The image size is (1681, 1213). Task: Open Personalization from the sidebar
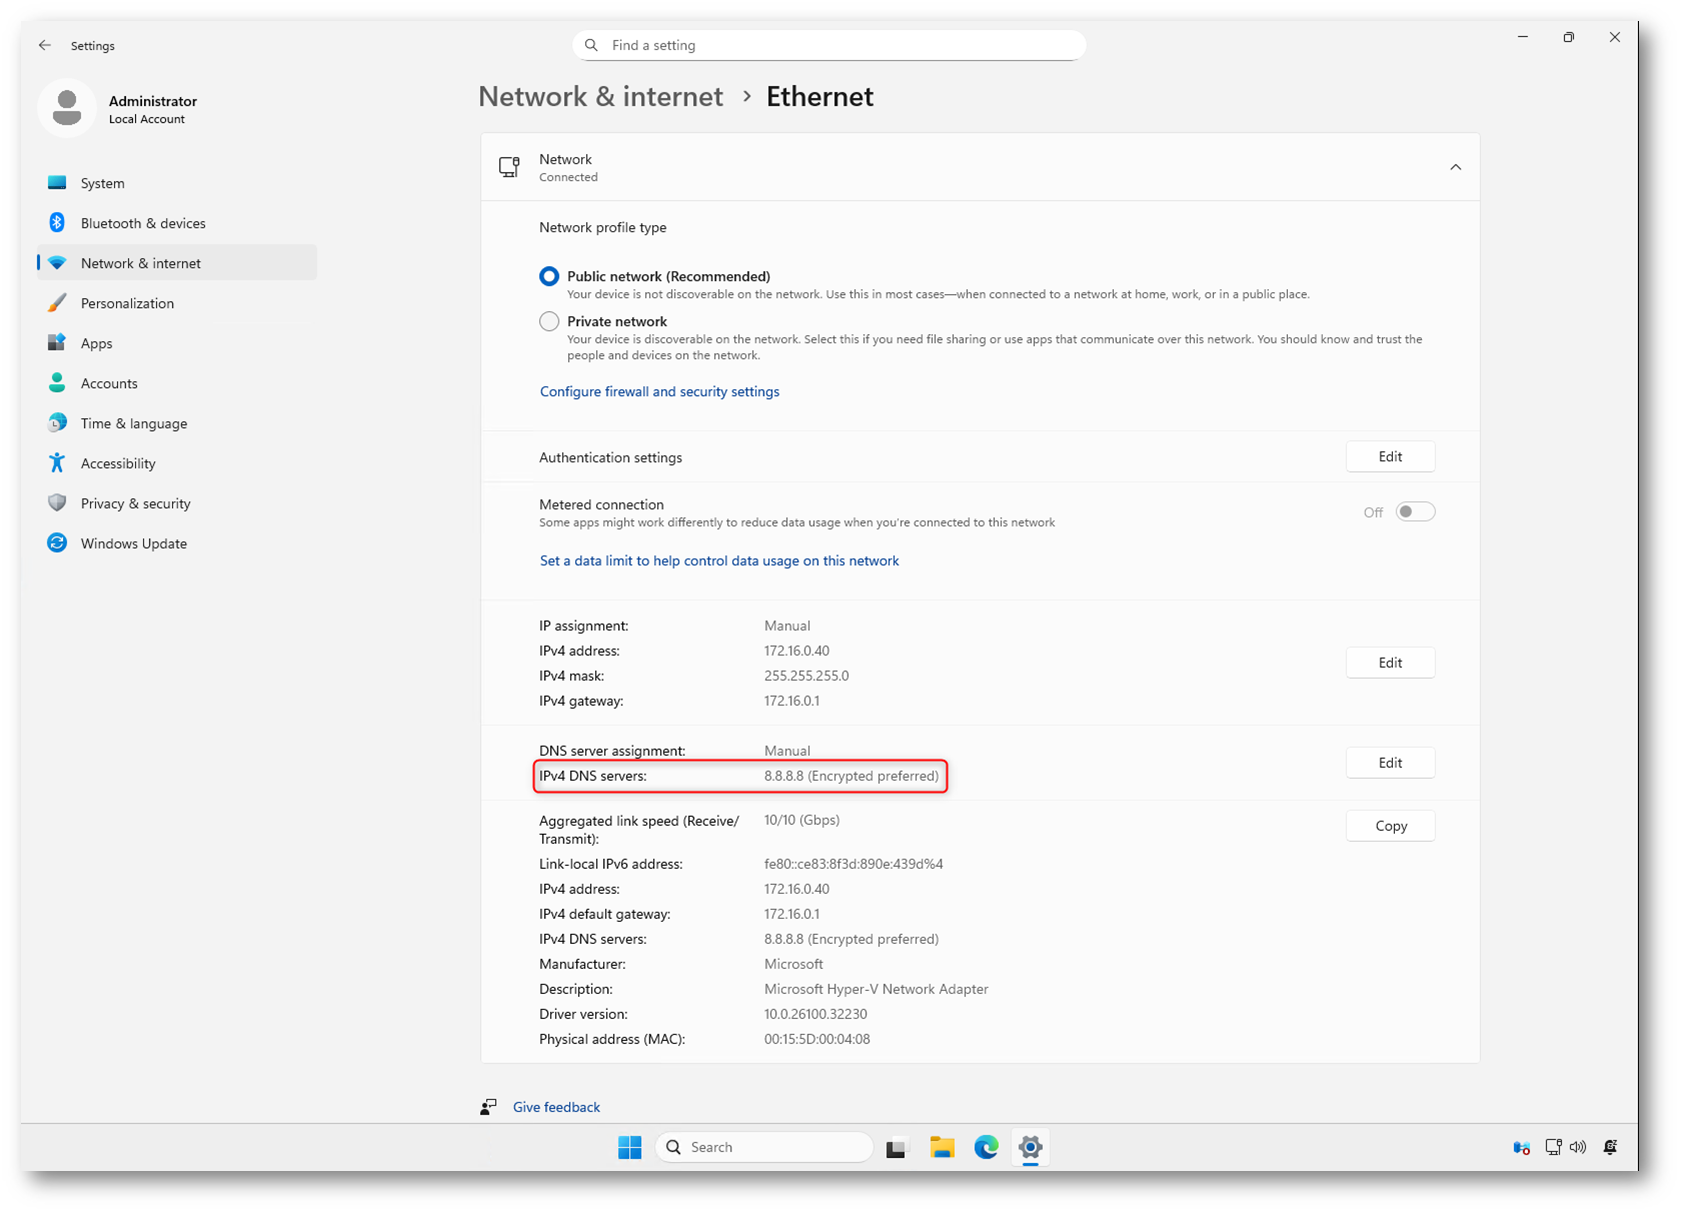click(x=127, y=303)
